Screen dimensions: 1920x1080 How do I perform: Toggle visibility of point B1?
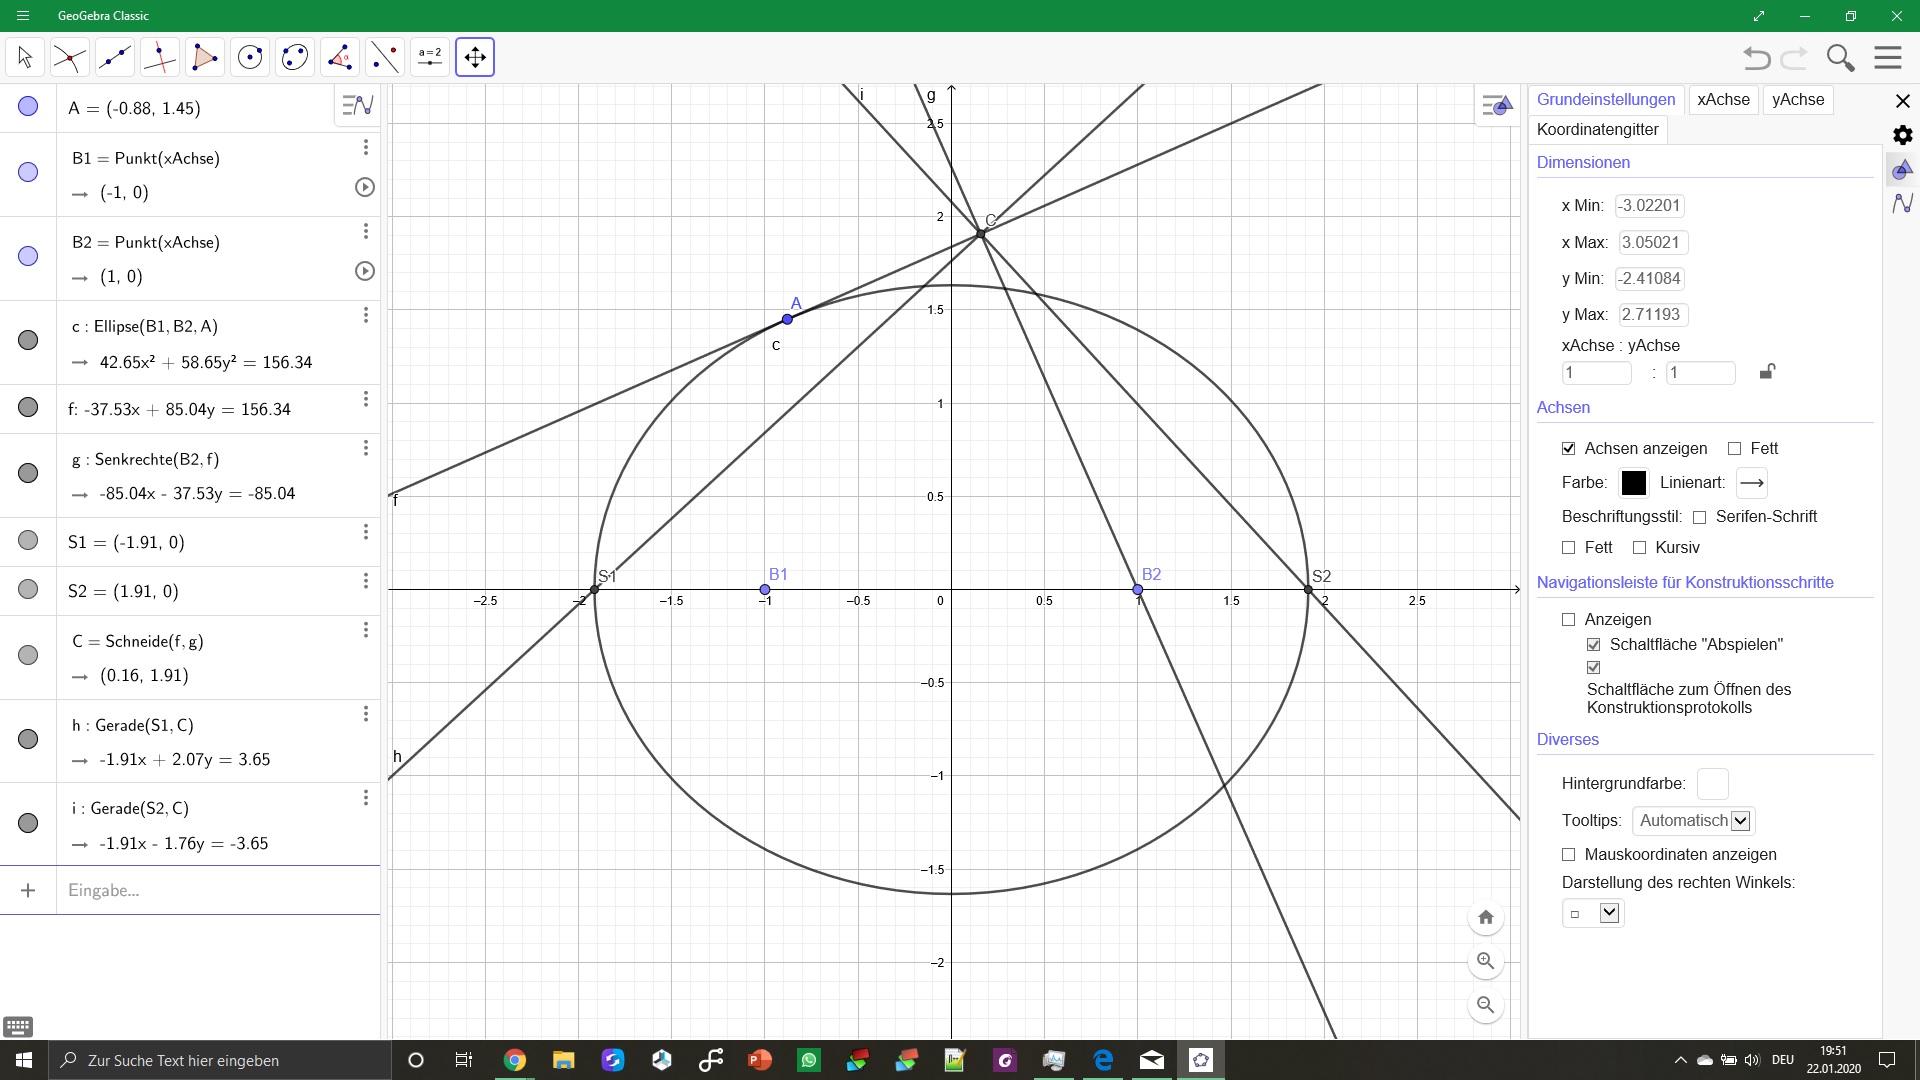(x=28, y=173)
